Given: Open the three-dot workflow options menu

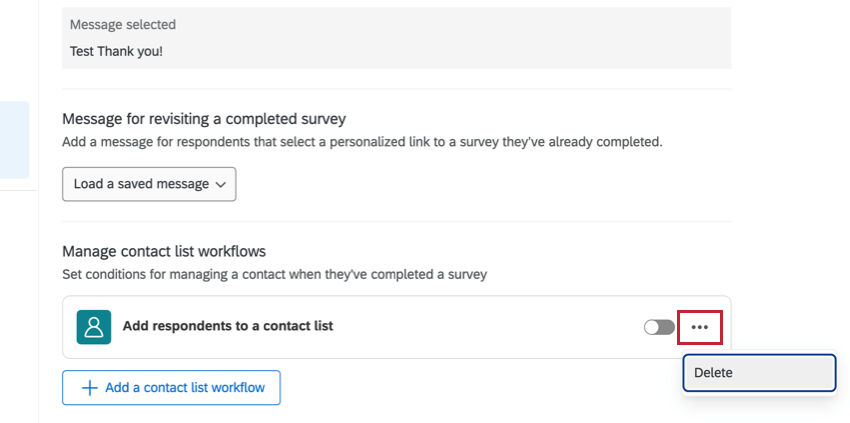Looking at the screenshot, I should pos(700,327).
